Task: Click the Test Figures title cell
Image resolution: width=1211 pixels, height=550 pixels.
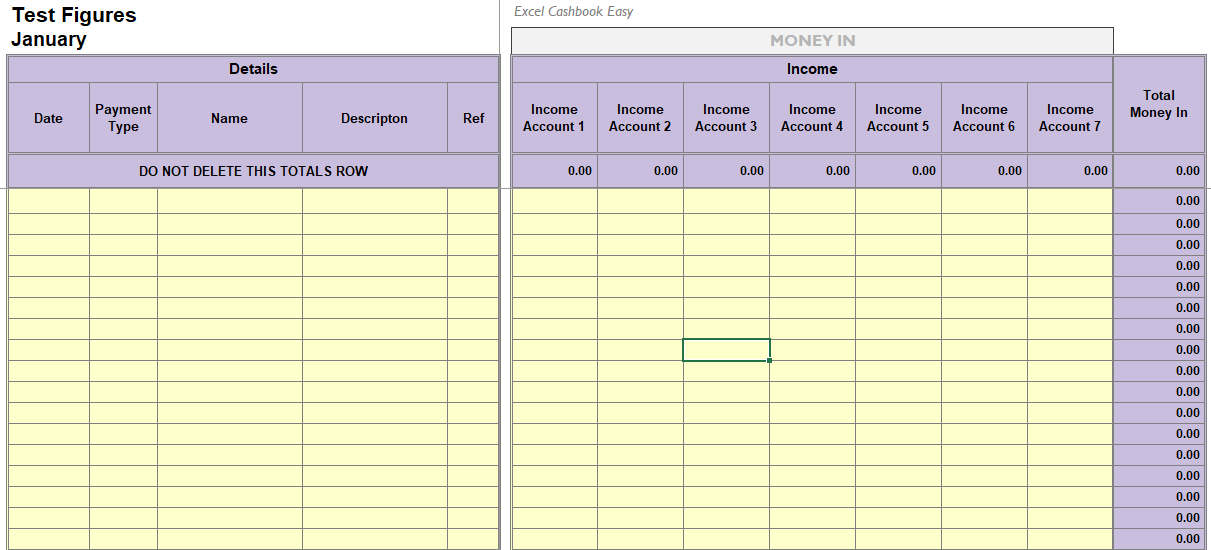Action: [74, 15]
